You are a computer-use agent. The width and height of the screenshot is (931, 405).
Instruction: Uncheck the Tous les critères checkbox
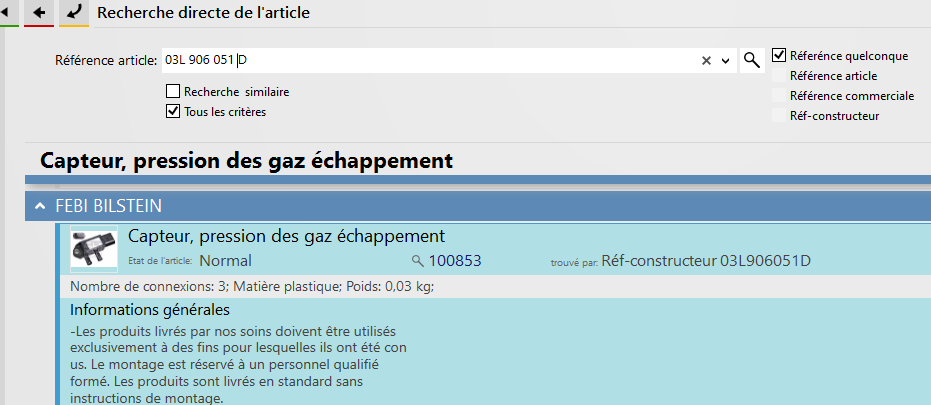point(173,111)
